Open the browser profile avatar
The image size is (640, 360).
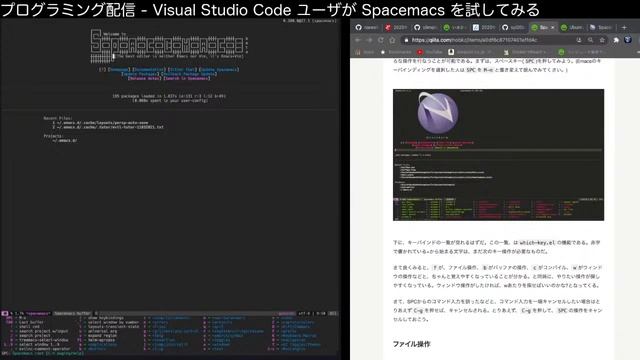(x=628, y=40)
